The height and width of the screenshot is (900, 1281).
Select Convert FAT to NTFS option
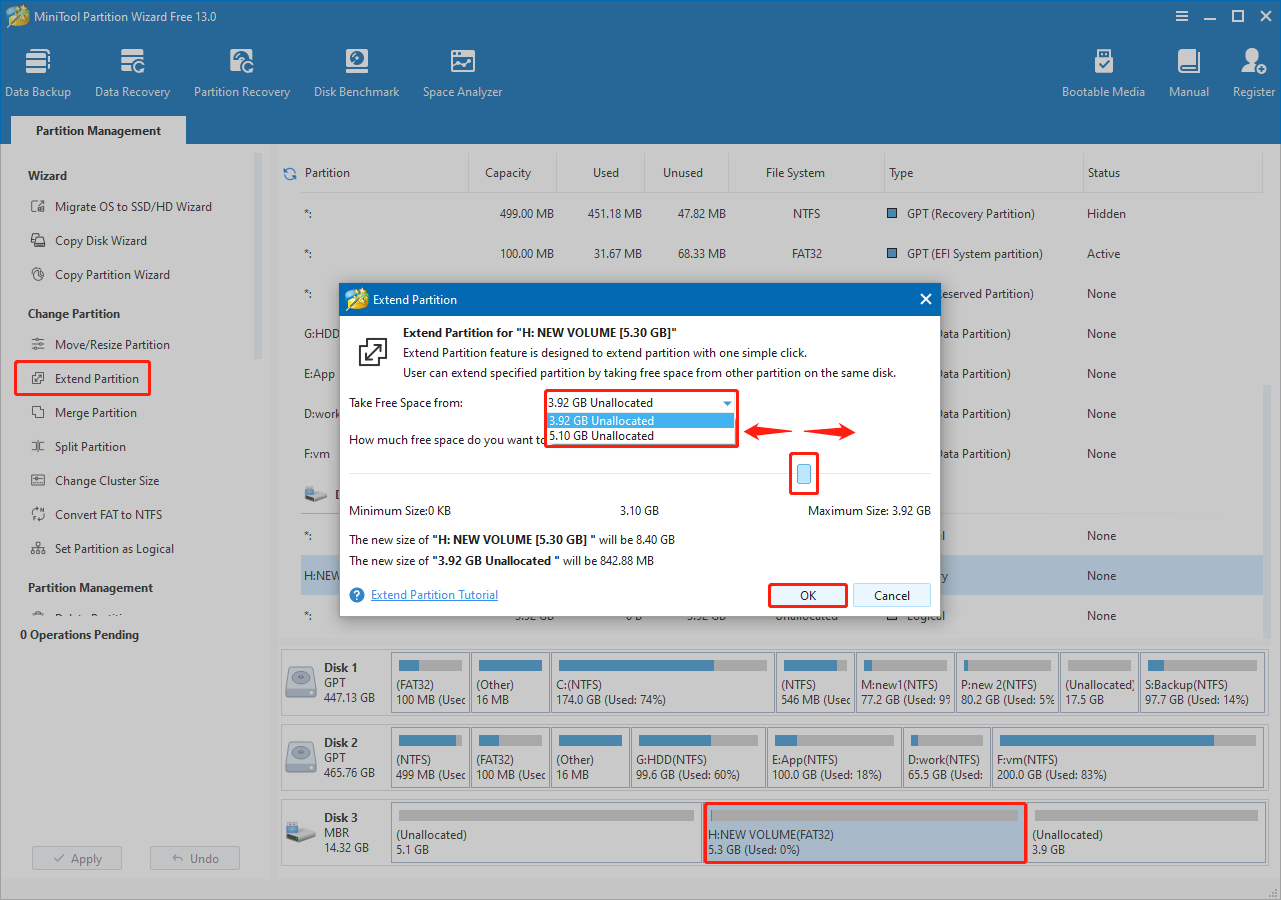click(x=109, y=514)
